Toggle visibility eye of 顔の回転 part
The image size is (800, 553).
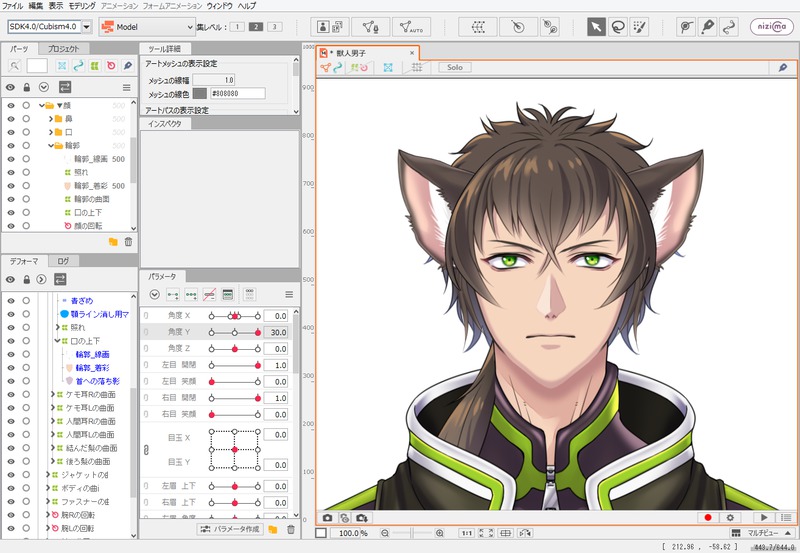coord(11,225)
